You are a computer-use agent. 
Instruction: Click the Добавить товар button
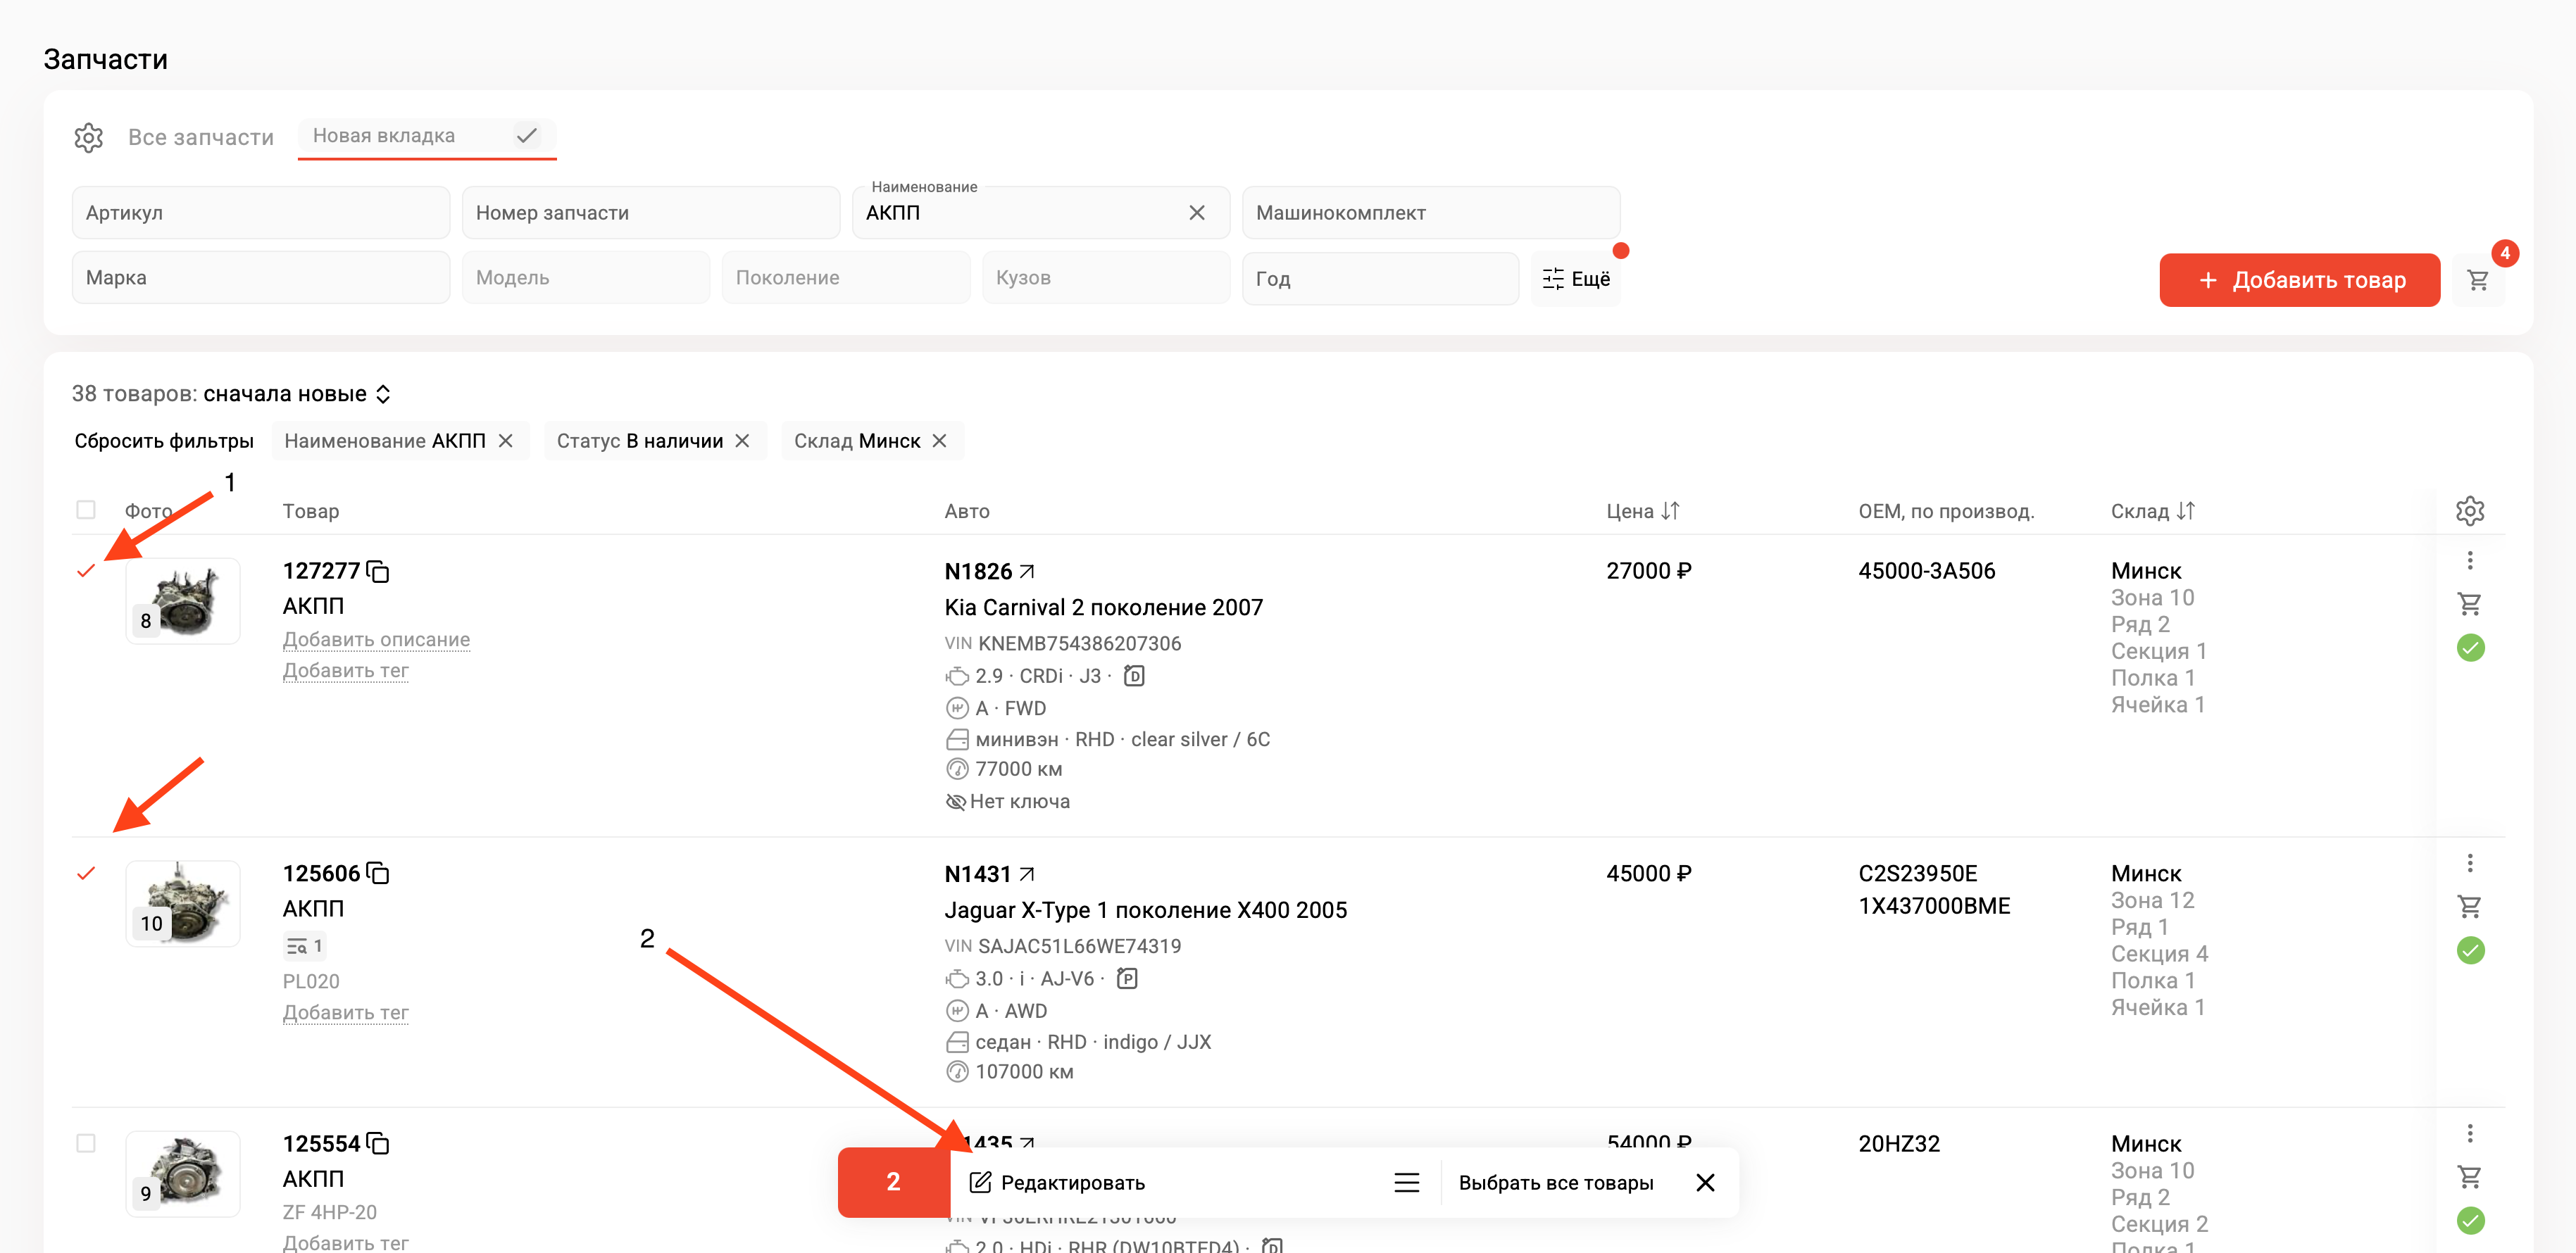[x=2299, y=280]
